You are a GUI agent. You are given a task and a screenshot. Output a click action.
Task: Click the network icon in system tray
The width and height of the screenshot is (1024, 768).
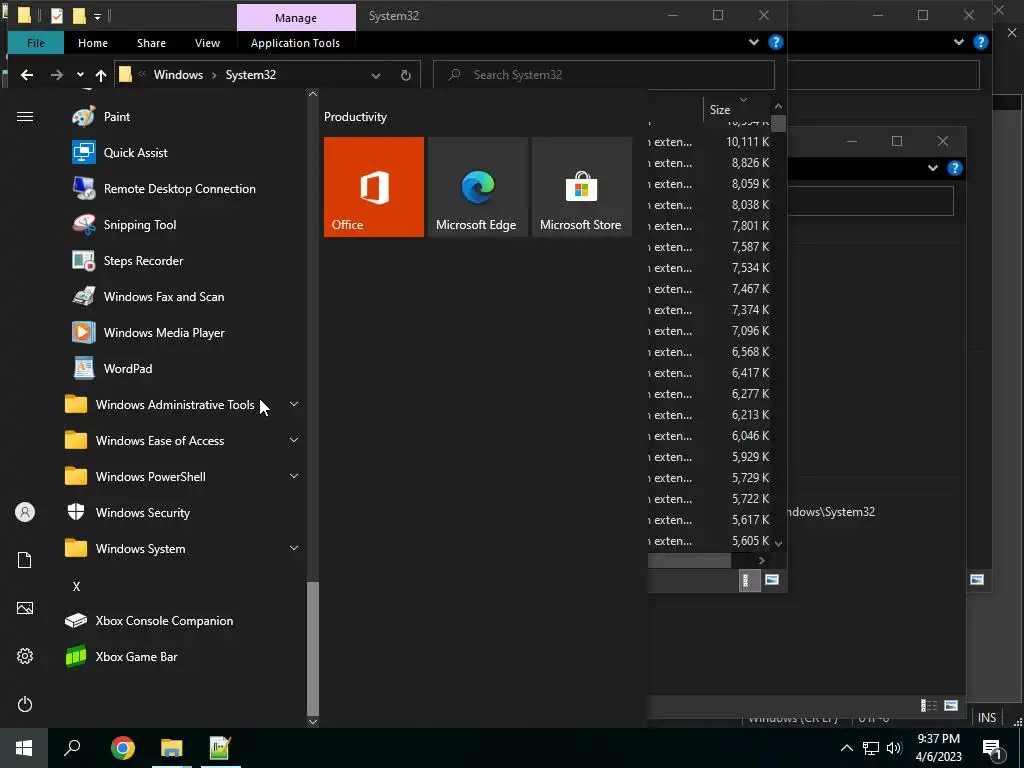(x=871, y=748)
